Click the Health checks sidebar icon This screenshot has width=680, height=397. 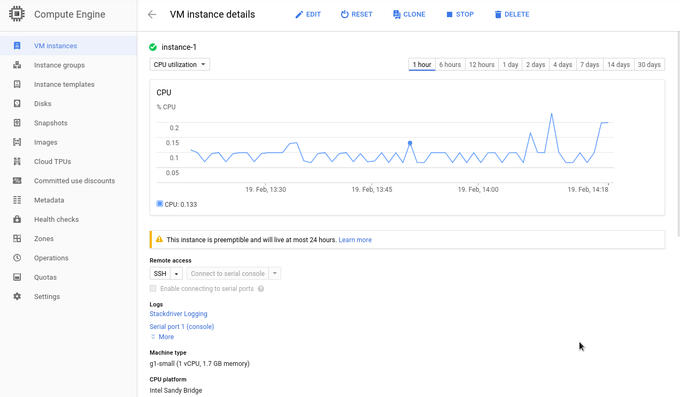coord(17,219)
